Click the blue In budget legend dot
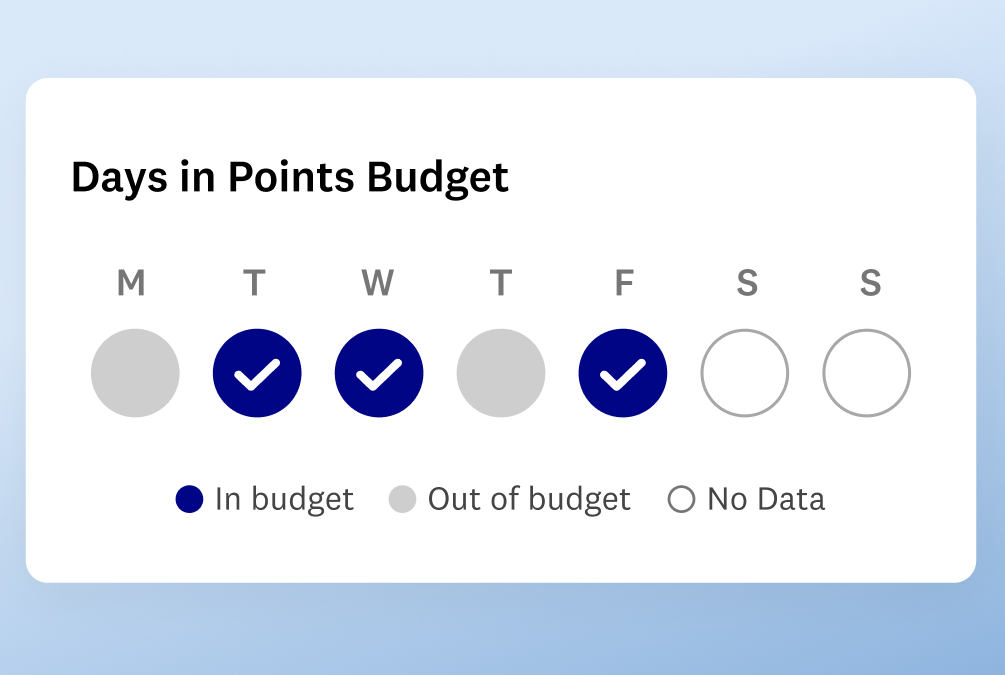Screen dimensions: 1005x675 [x=189, y=499]
